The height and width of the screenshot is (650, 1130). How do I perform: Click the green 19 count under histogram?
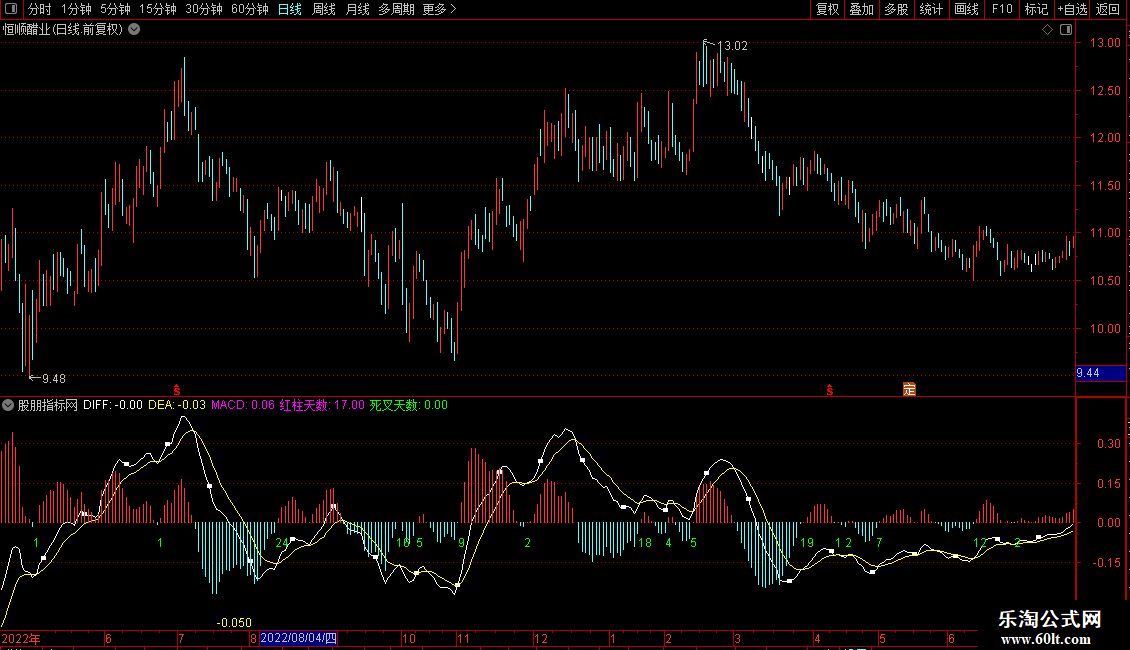[x=806, y=543]
